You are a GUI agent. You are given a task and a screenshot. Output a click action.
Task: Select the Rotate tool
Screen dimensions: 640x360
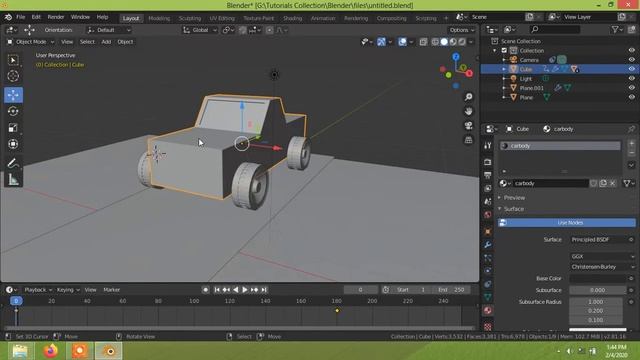click(x=13, y=111)
